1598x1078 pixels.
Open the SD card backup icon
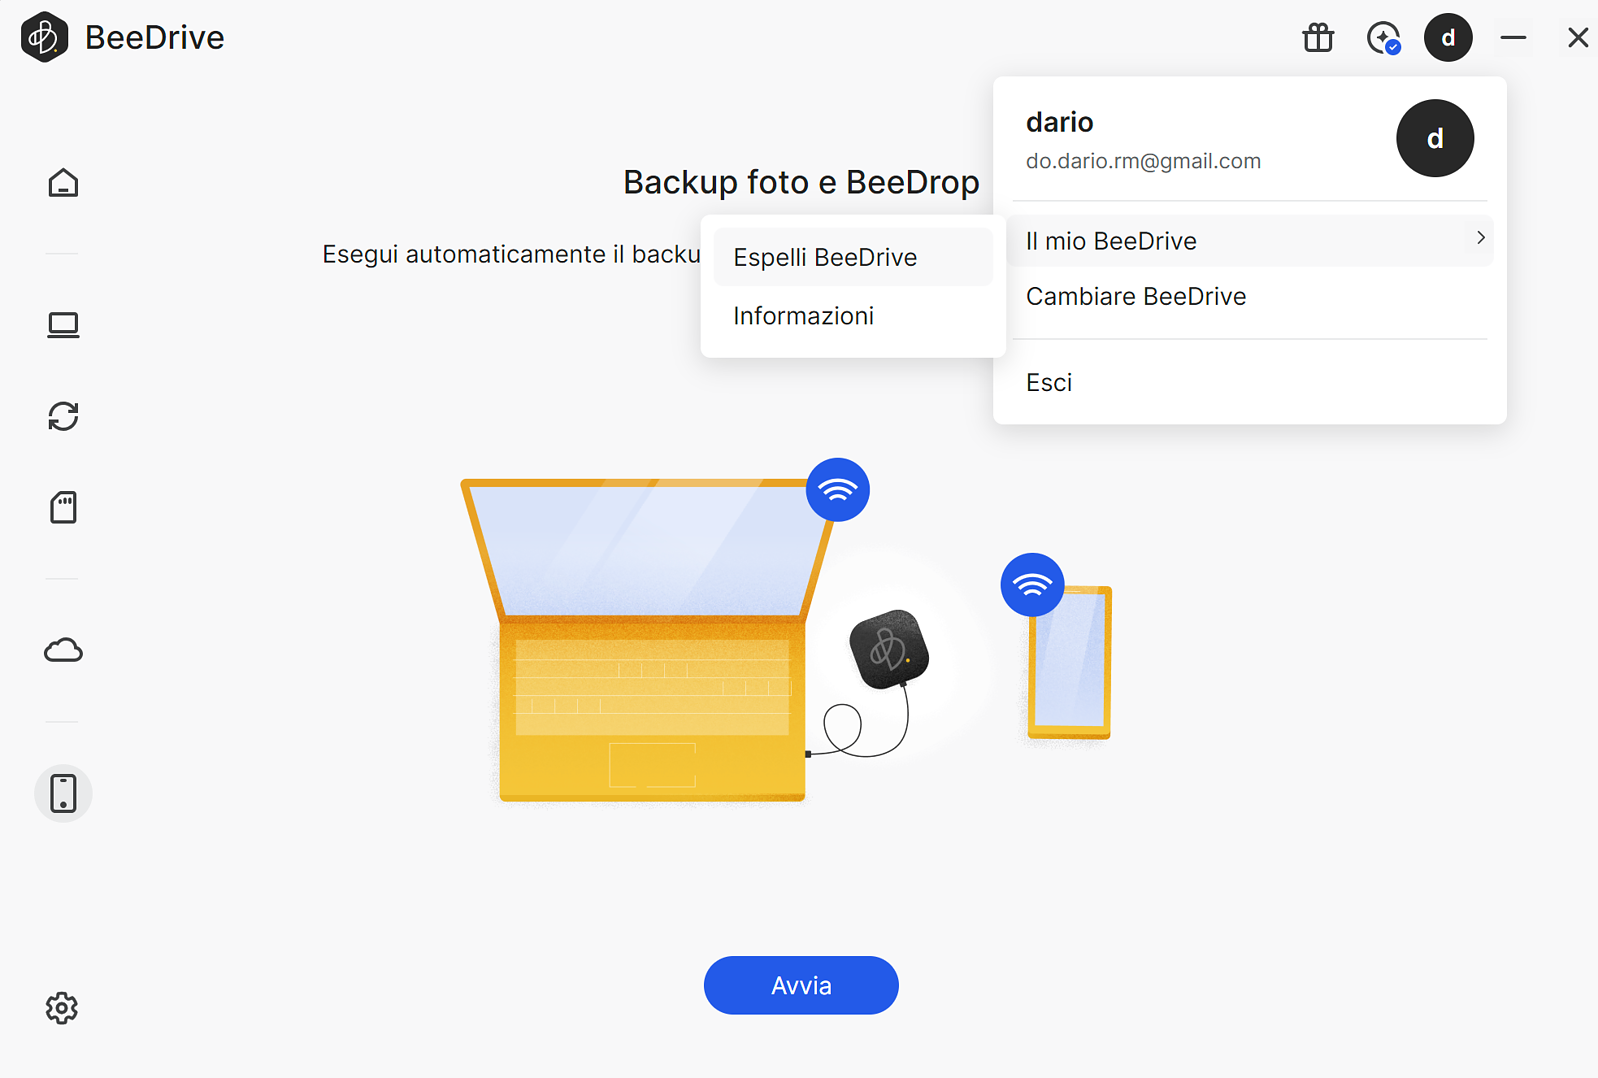[63, 507]
